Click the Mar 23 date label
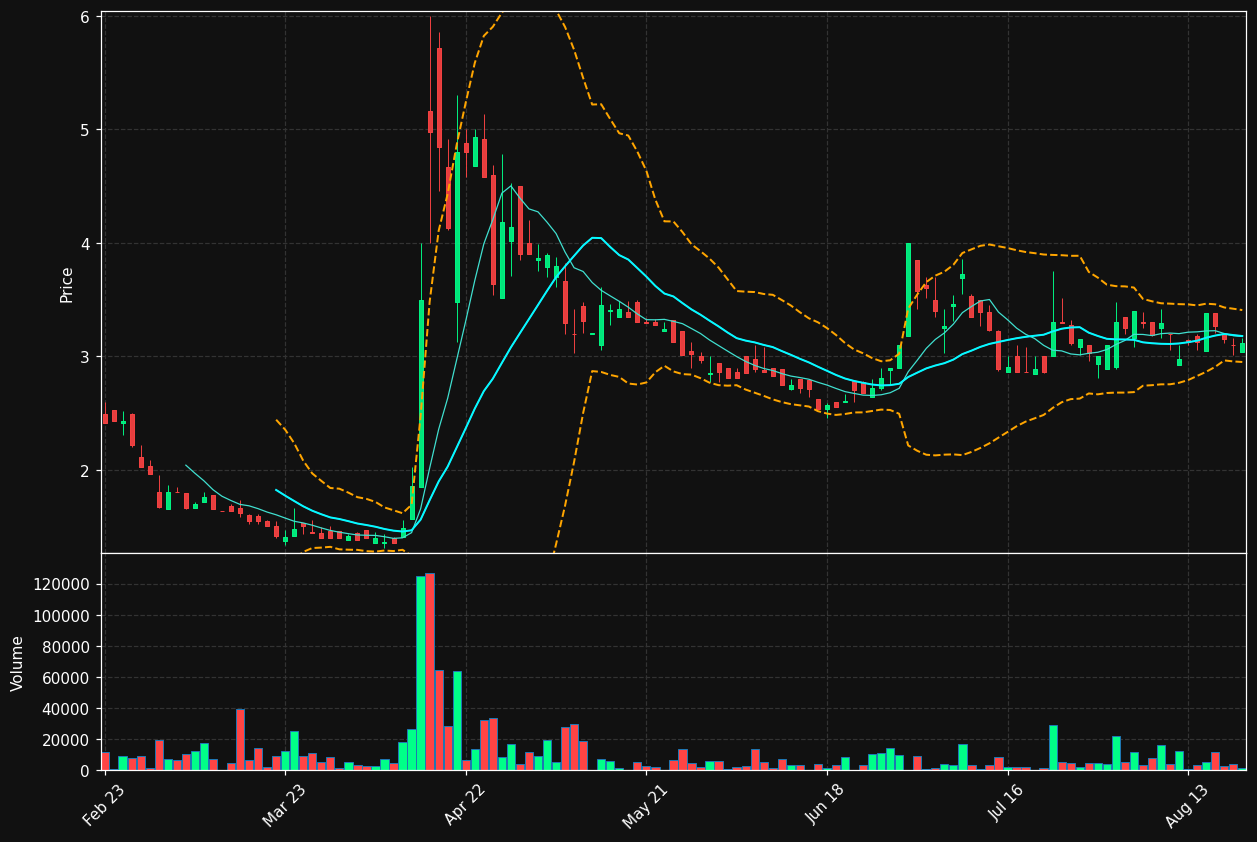This screenshot has height=842, width=1257. (285, 806)
